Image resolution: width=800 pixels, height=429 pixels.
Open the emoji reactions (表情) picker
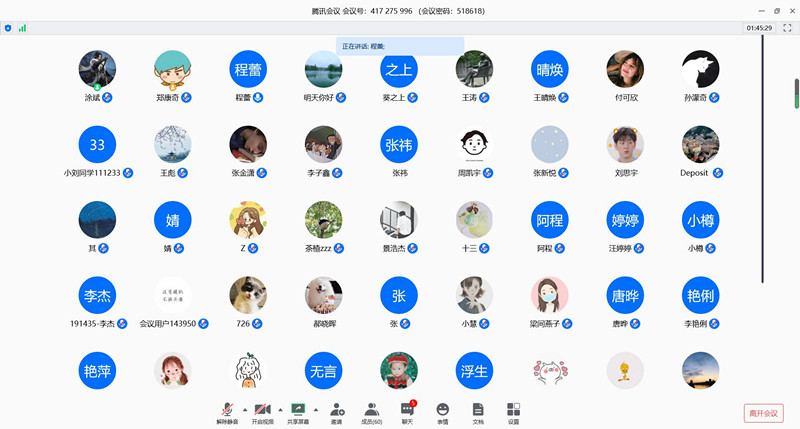pyautogui.click(x=442, y=410)
